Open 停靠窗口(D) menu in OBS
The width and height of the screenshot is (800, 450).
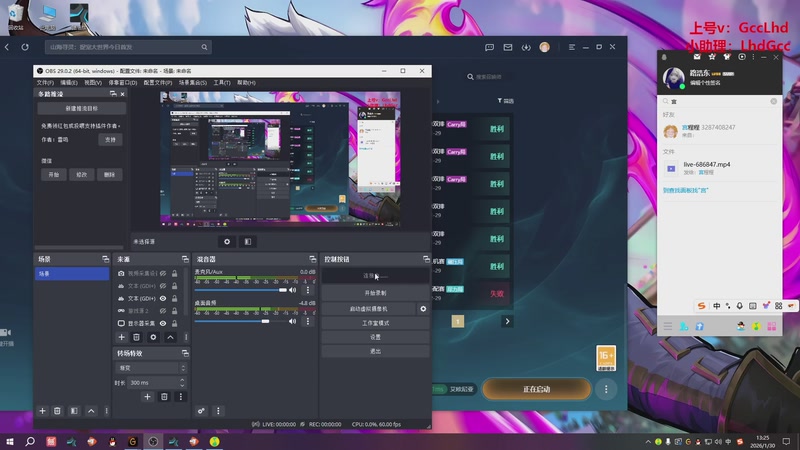coord(123,83)
